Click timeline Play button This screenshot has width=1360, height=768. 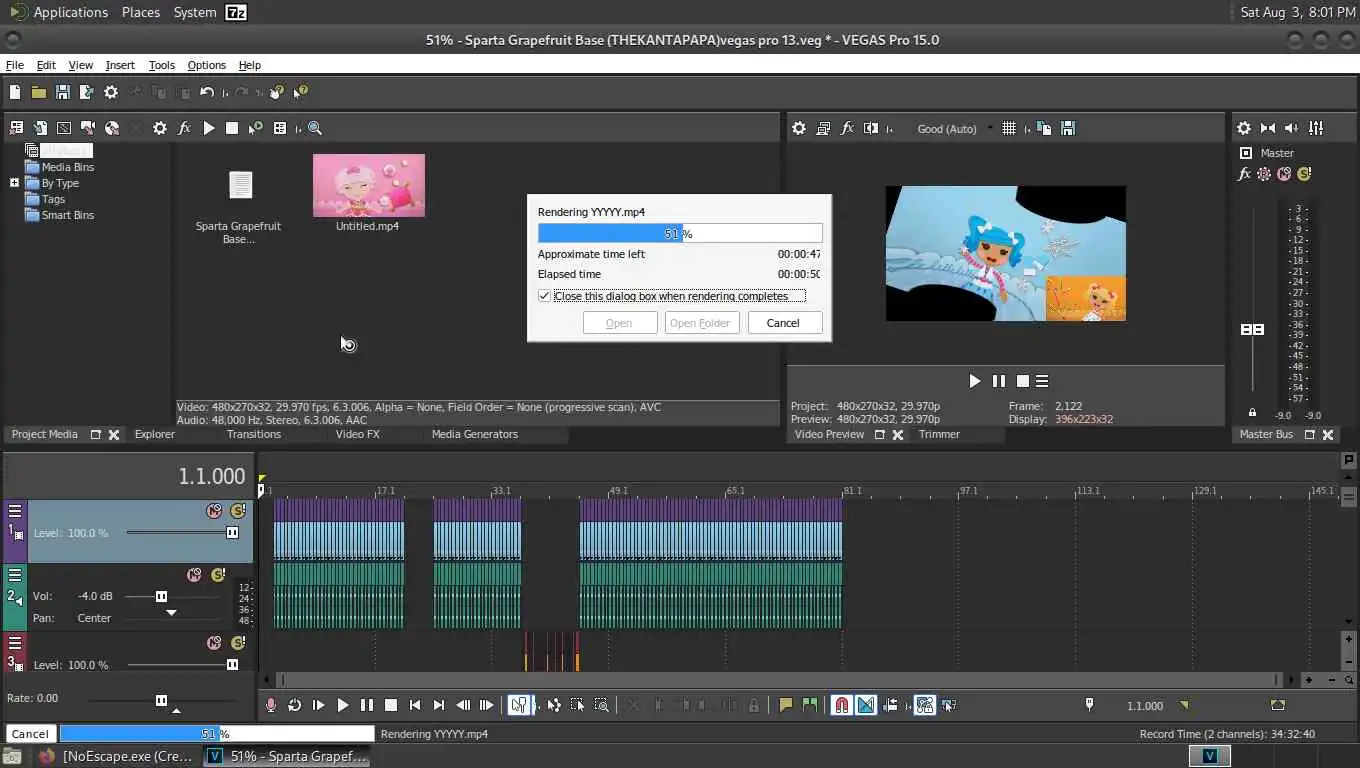[343, 705]
